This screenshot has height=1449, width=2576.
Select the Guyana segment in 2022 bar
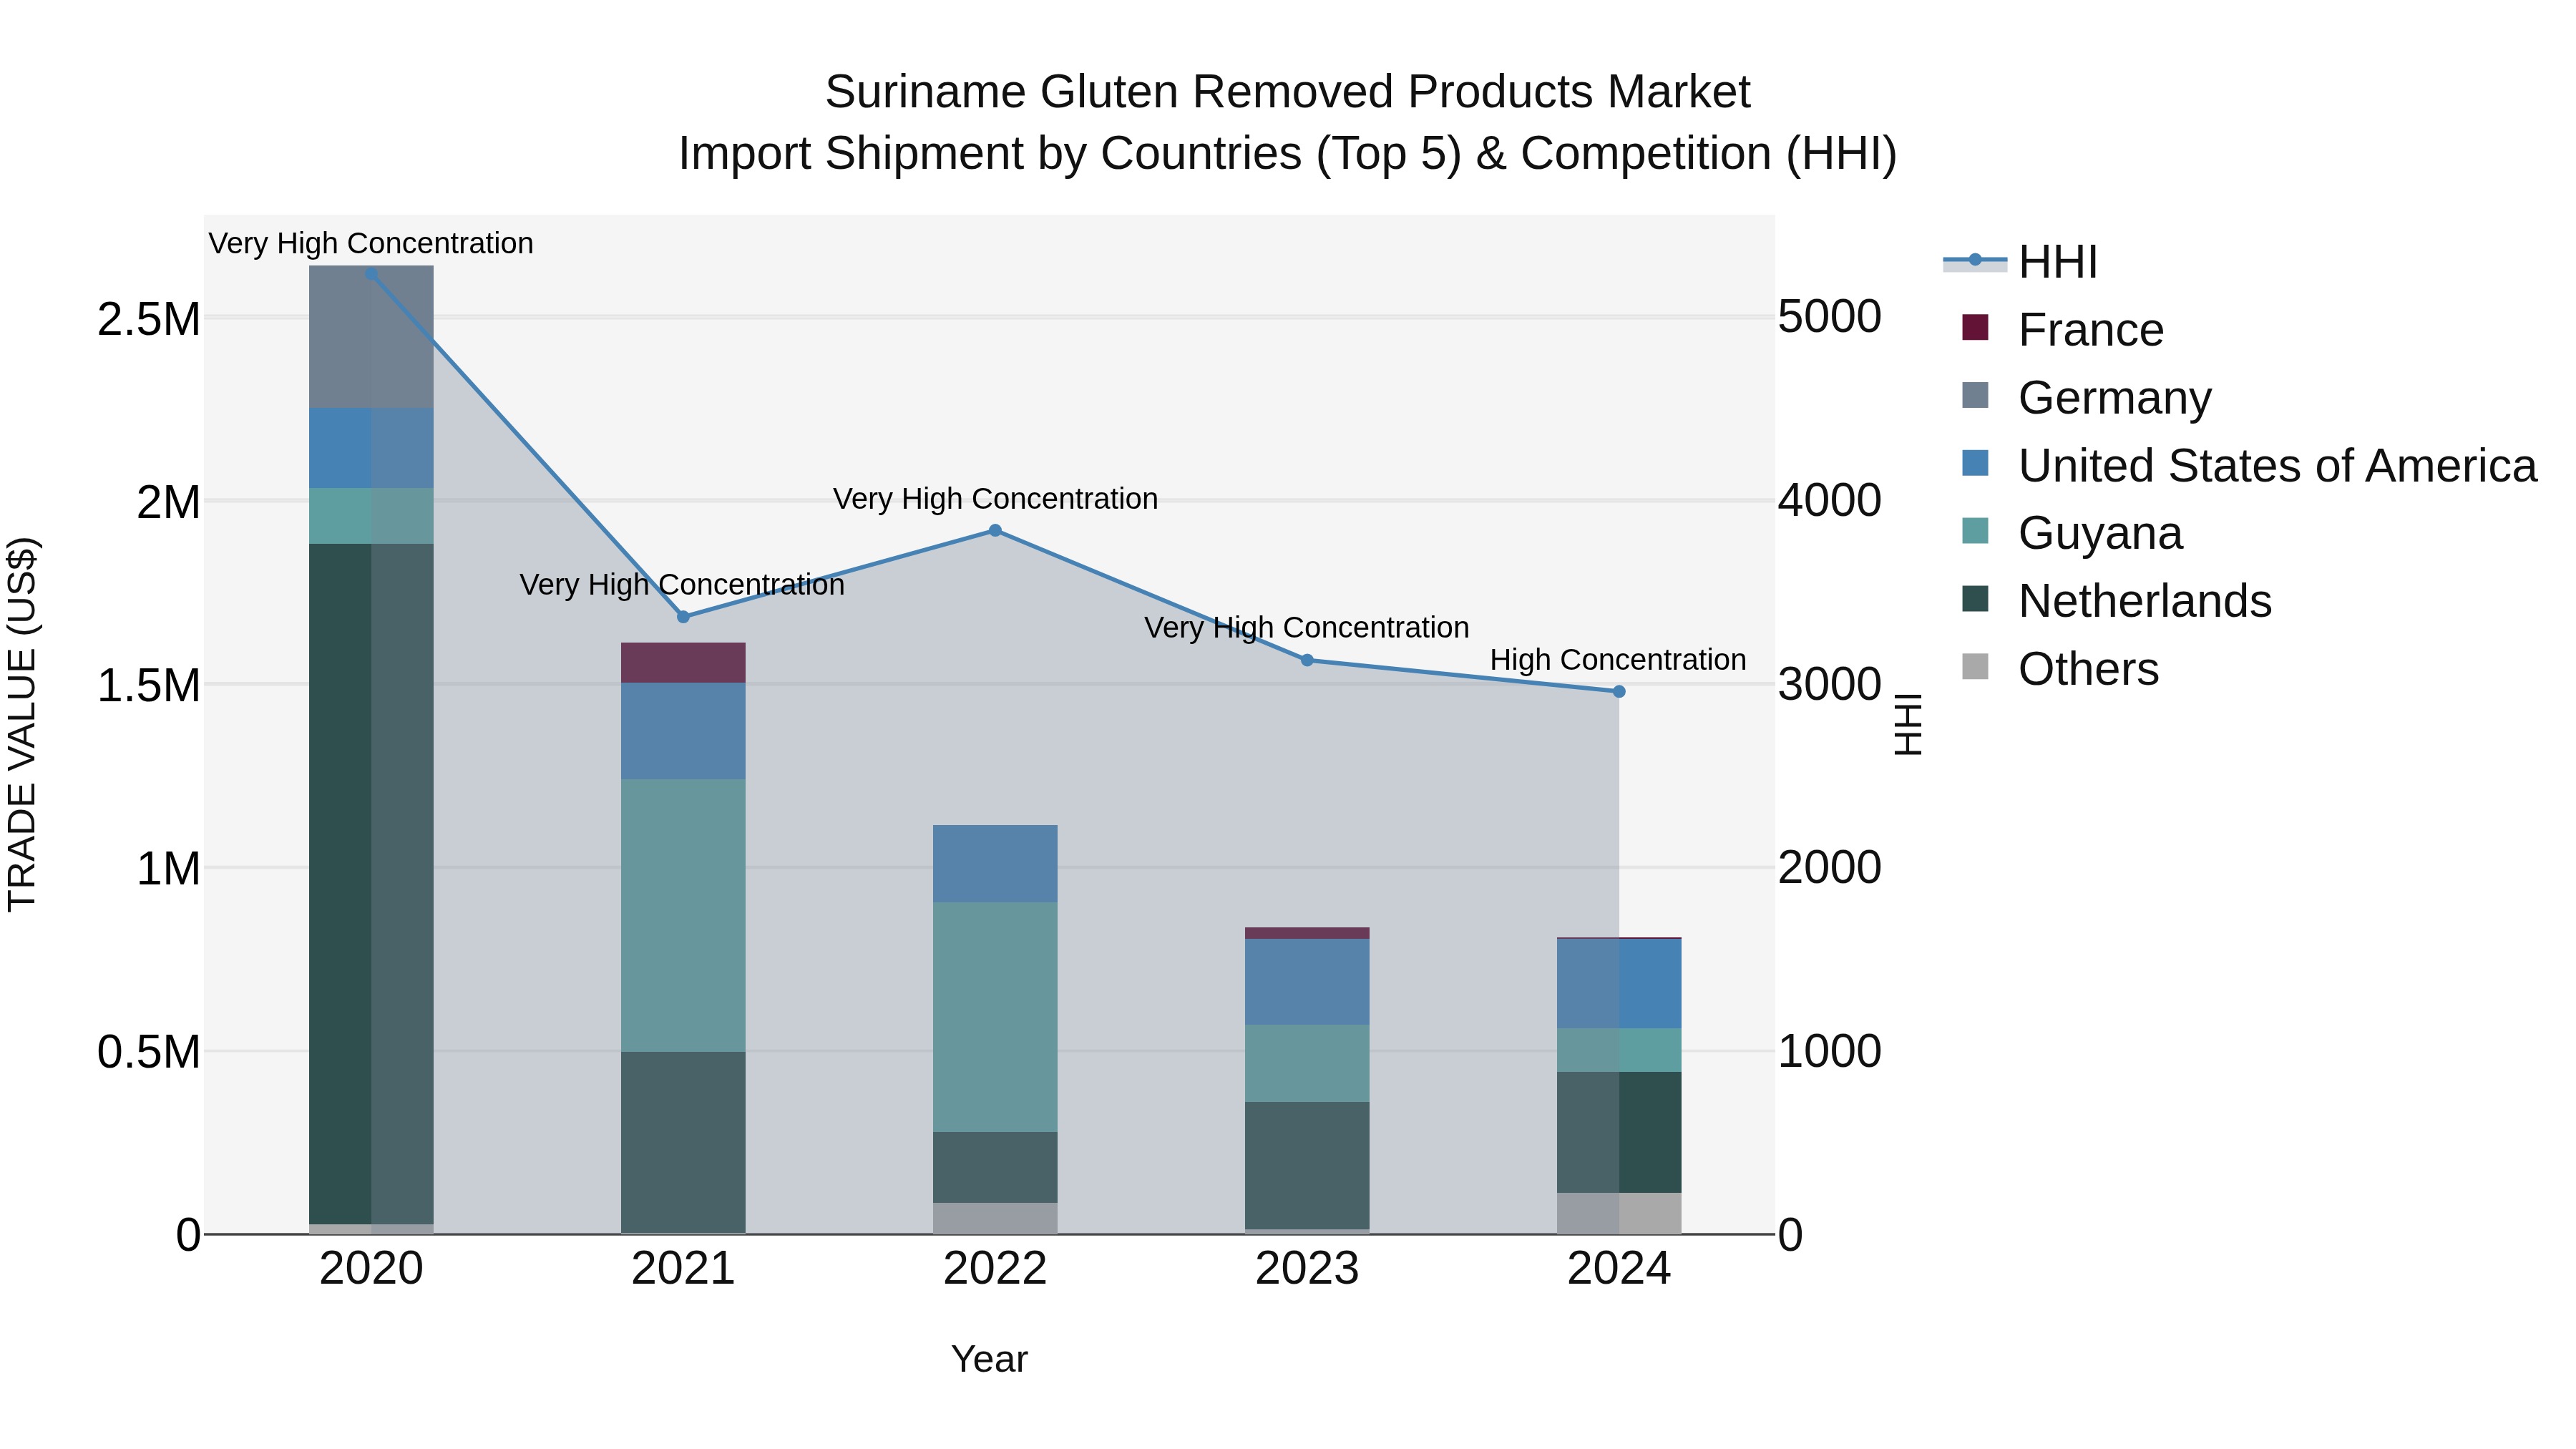coord(995,1017)
